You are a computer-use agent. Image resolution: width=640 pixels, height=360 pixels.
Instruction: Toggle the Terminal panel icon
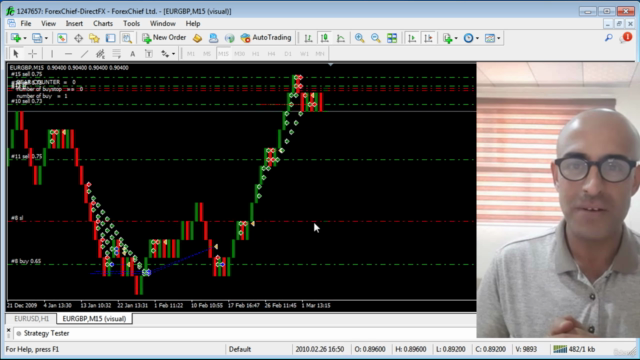point(111,38)
